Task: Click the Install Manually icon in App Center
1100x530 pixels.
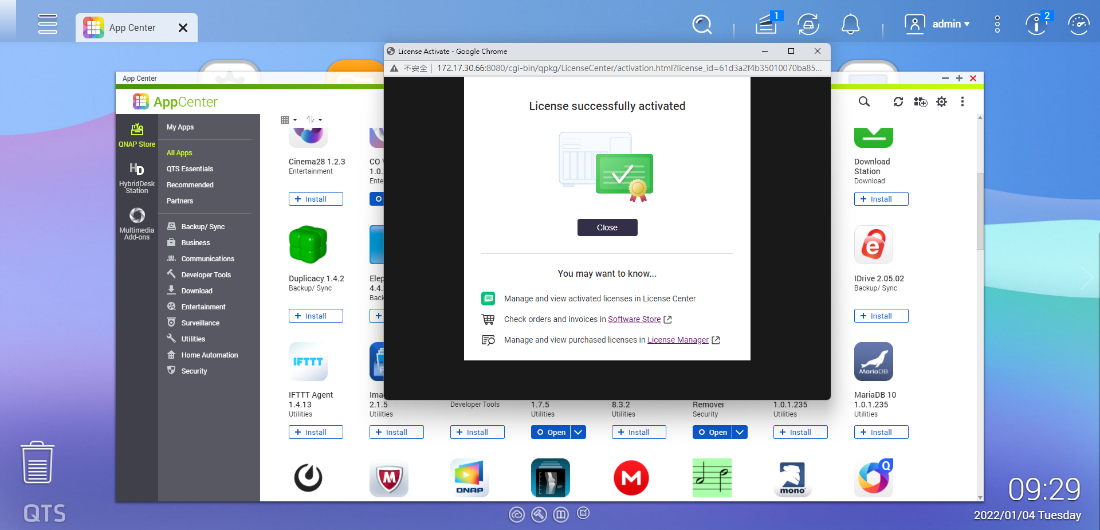Action: pyautogui.click(x=920, y=102)
